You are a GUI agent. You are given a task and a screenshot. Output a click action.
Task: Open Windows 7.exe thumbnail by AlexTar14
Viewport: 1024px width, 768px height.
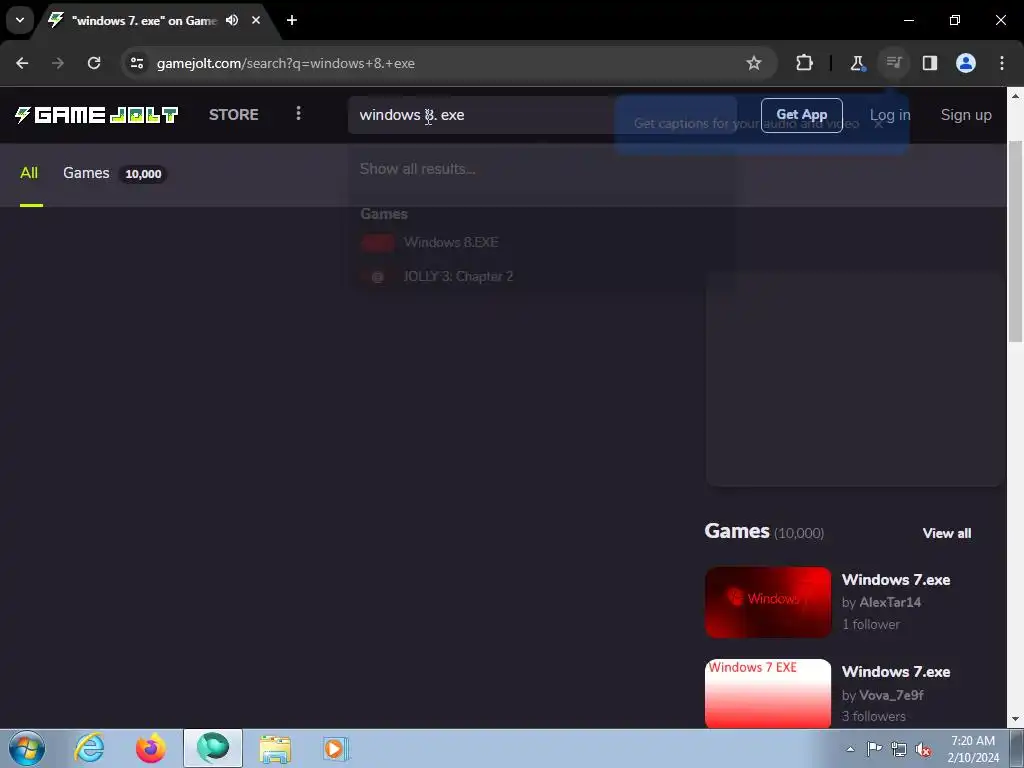point(768,602)
